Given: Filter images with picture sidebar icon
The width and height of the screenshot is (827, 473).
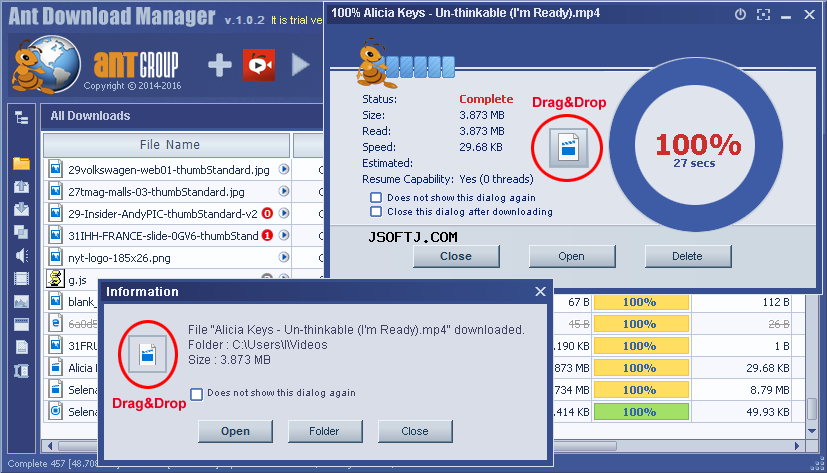Looking at the screenshot, I should [x=22, y=301].
